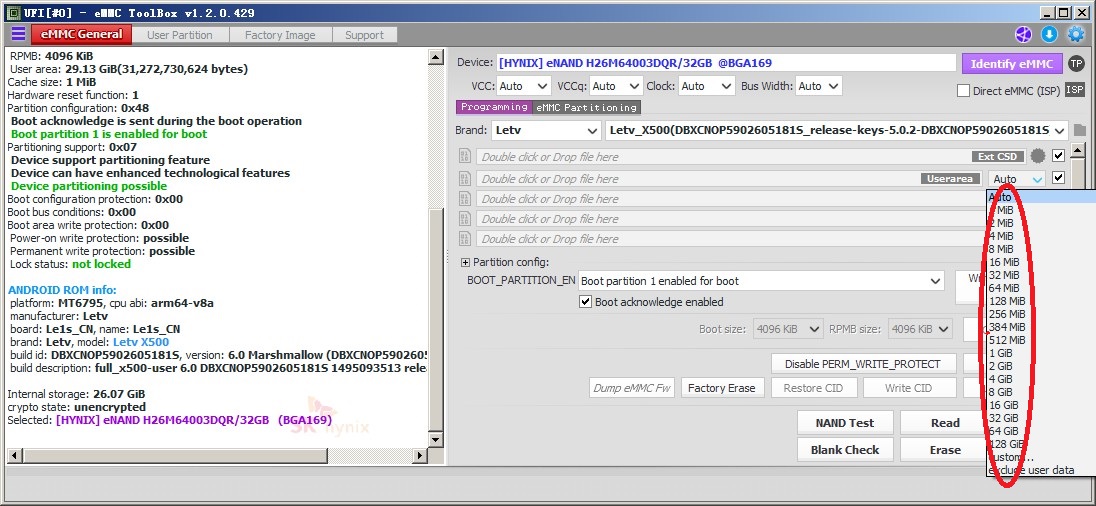
Task: Uncheck Boot acknowledge enabled
Action: tap(586, 302)
